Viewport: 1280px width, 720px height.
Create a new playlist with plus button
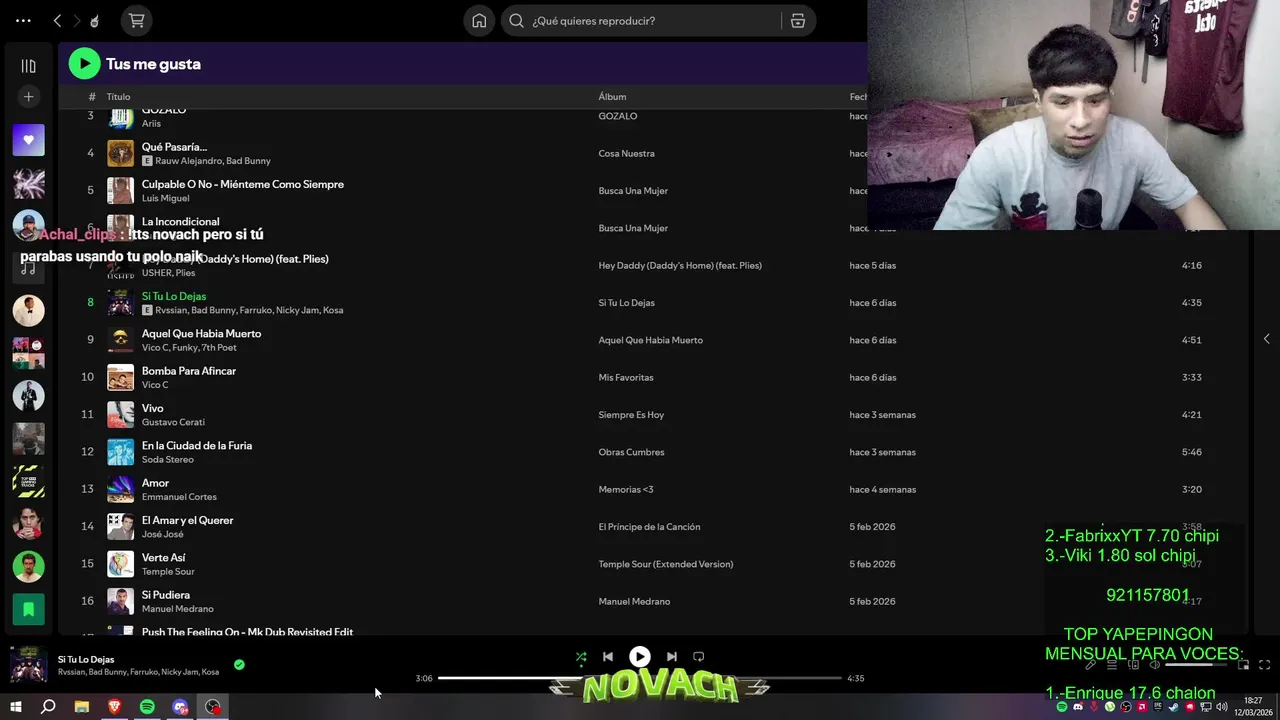[28, 97]
